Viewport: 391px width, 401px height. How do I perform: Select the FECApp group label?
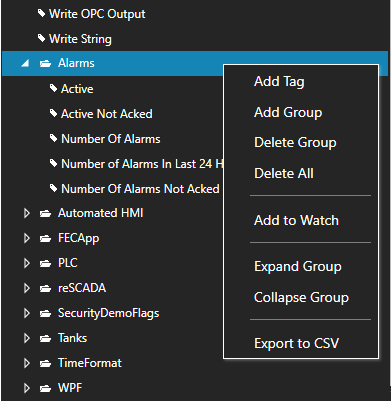tap(79, 239)
